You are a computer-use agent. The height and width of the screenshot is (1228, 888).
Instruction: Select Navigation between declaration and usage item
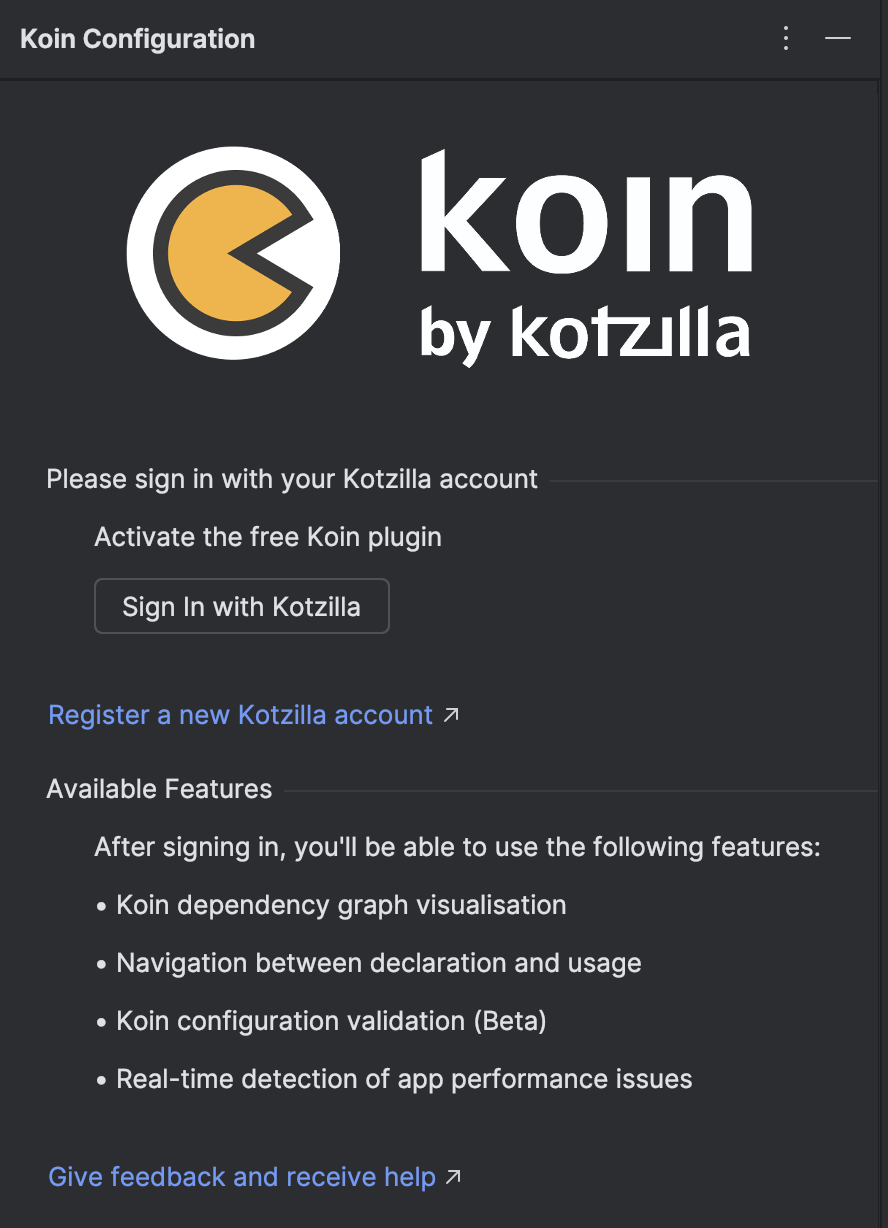[x=369, y=963]
